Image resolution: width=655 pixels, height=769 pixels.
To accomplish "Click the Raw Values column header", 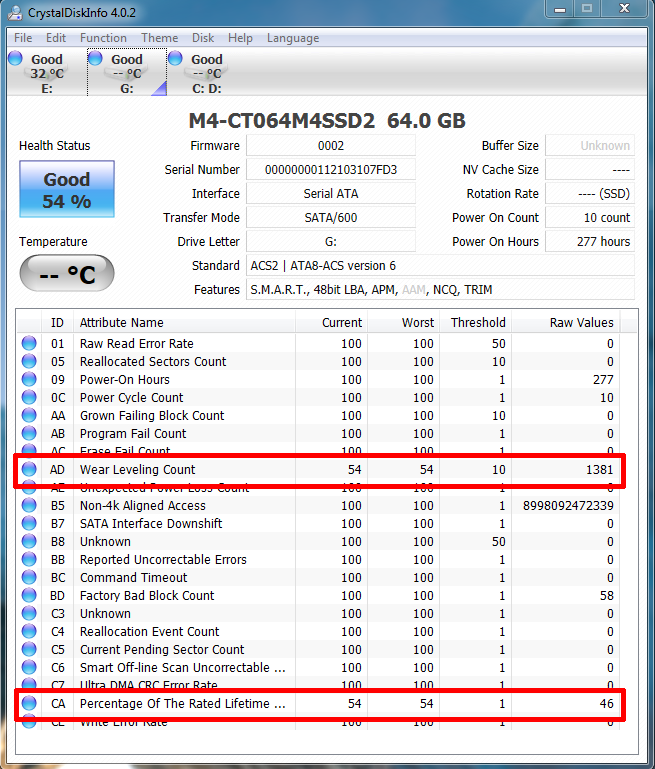I will pos(566,323).
